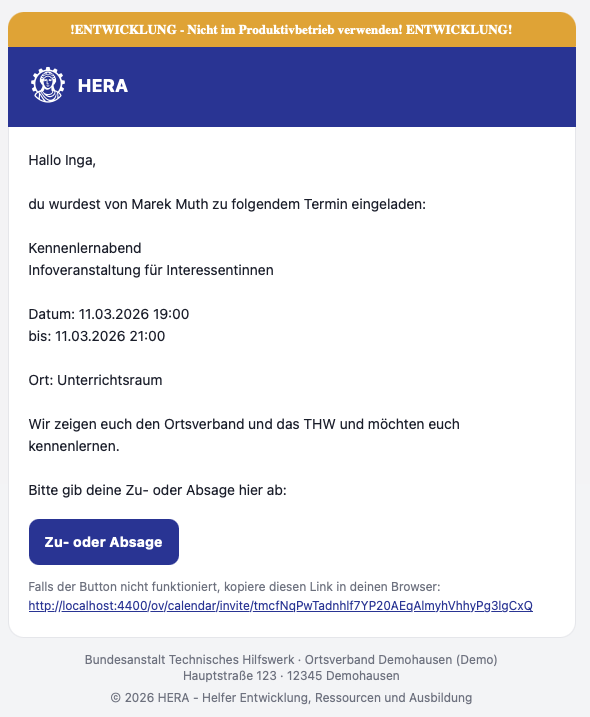The width and height of the screenshot is (590, 717).
Task: Click the Hallo Inga greeting line
Action: (62, 161)
